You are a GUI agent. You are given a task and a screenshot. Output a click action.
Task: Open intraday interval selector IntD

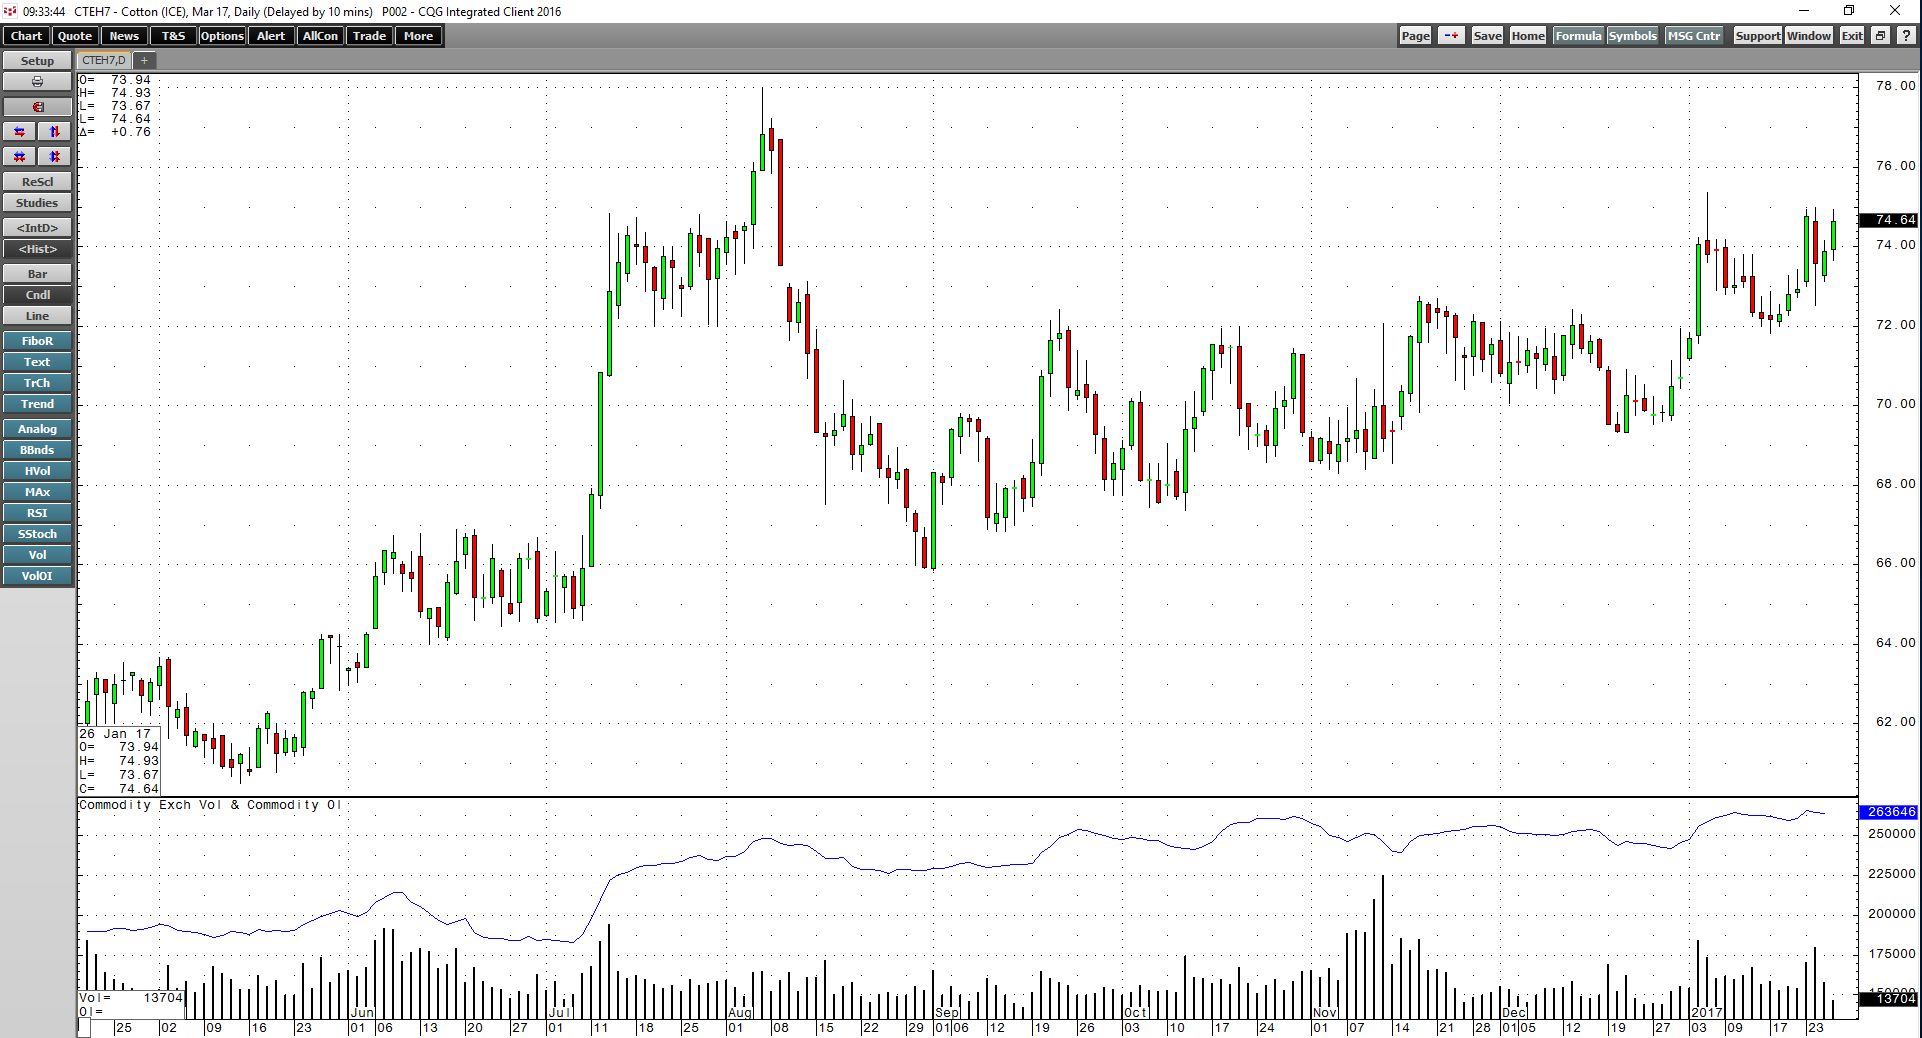(x=37, y=227)
